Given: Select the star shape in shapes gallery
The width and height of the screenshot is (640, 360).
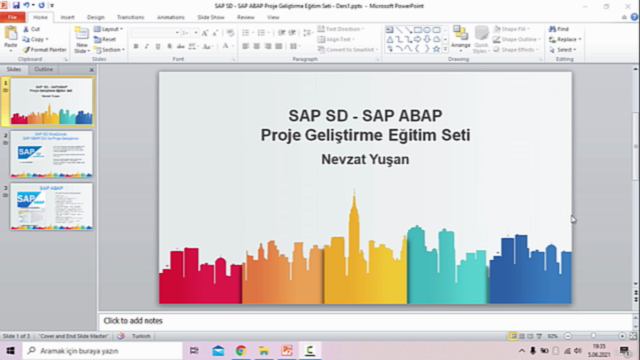Looking at the screenshot, I should point(436,49).
